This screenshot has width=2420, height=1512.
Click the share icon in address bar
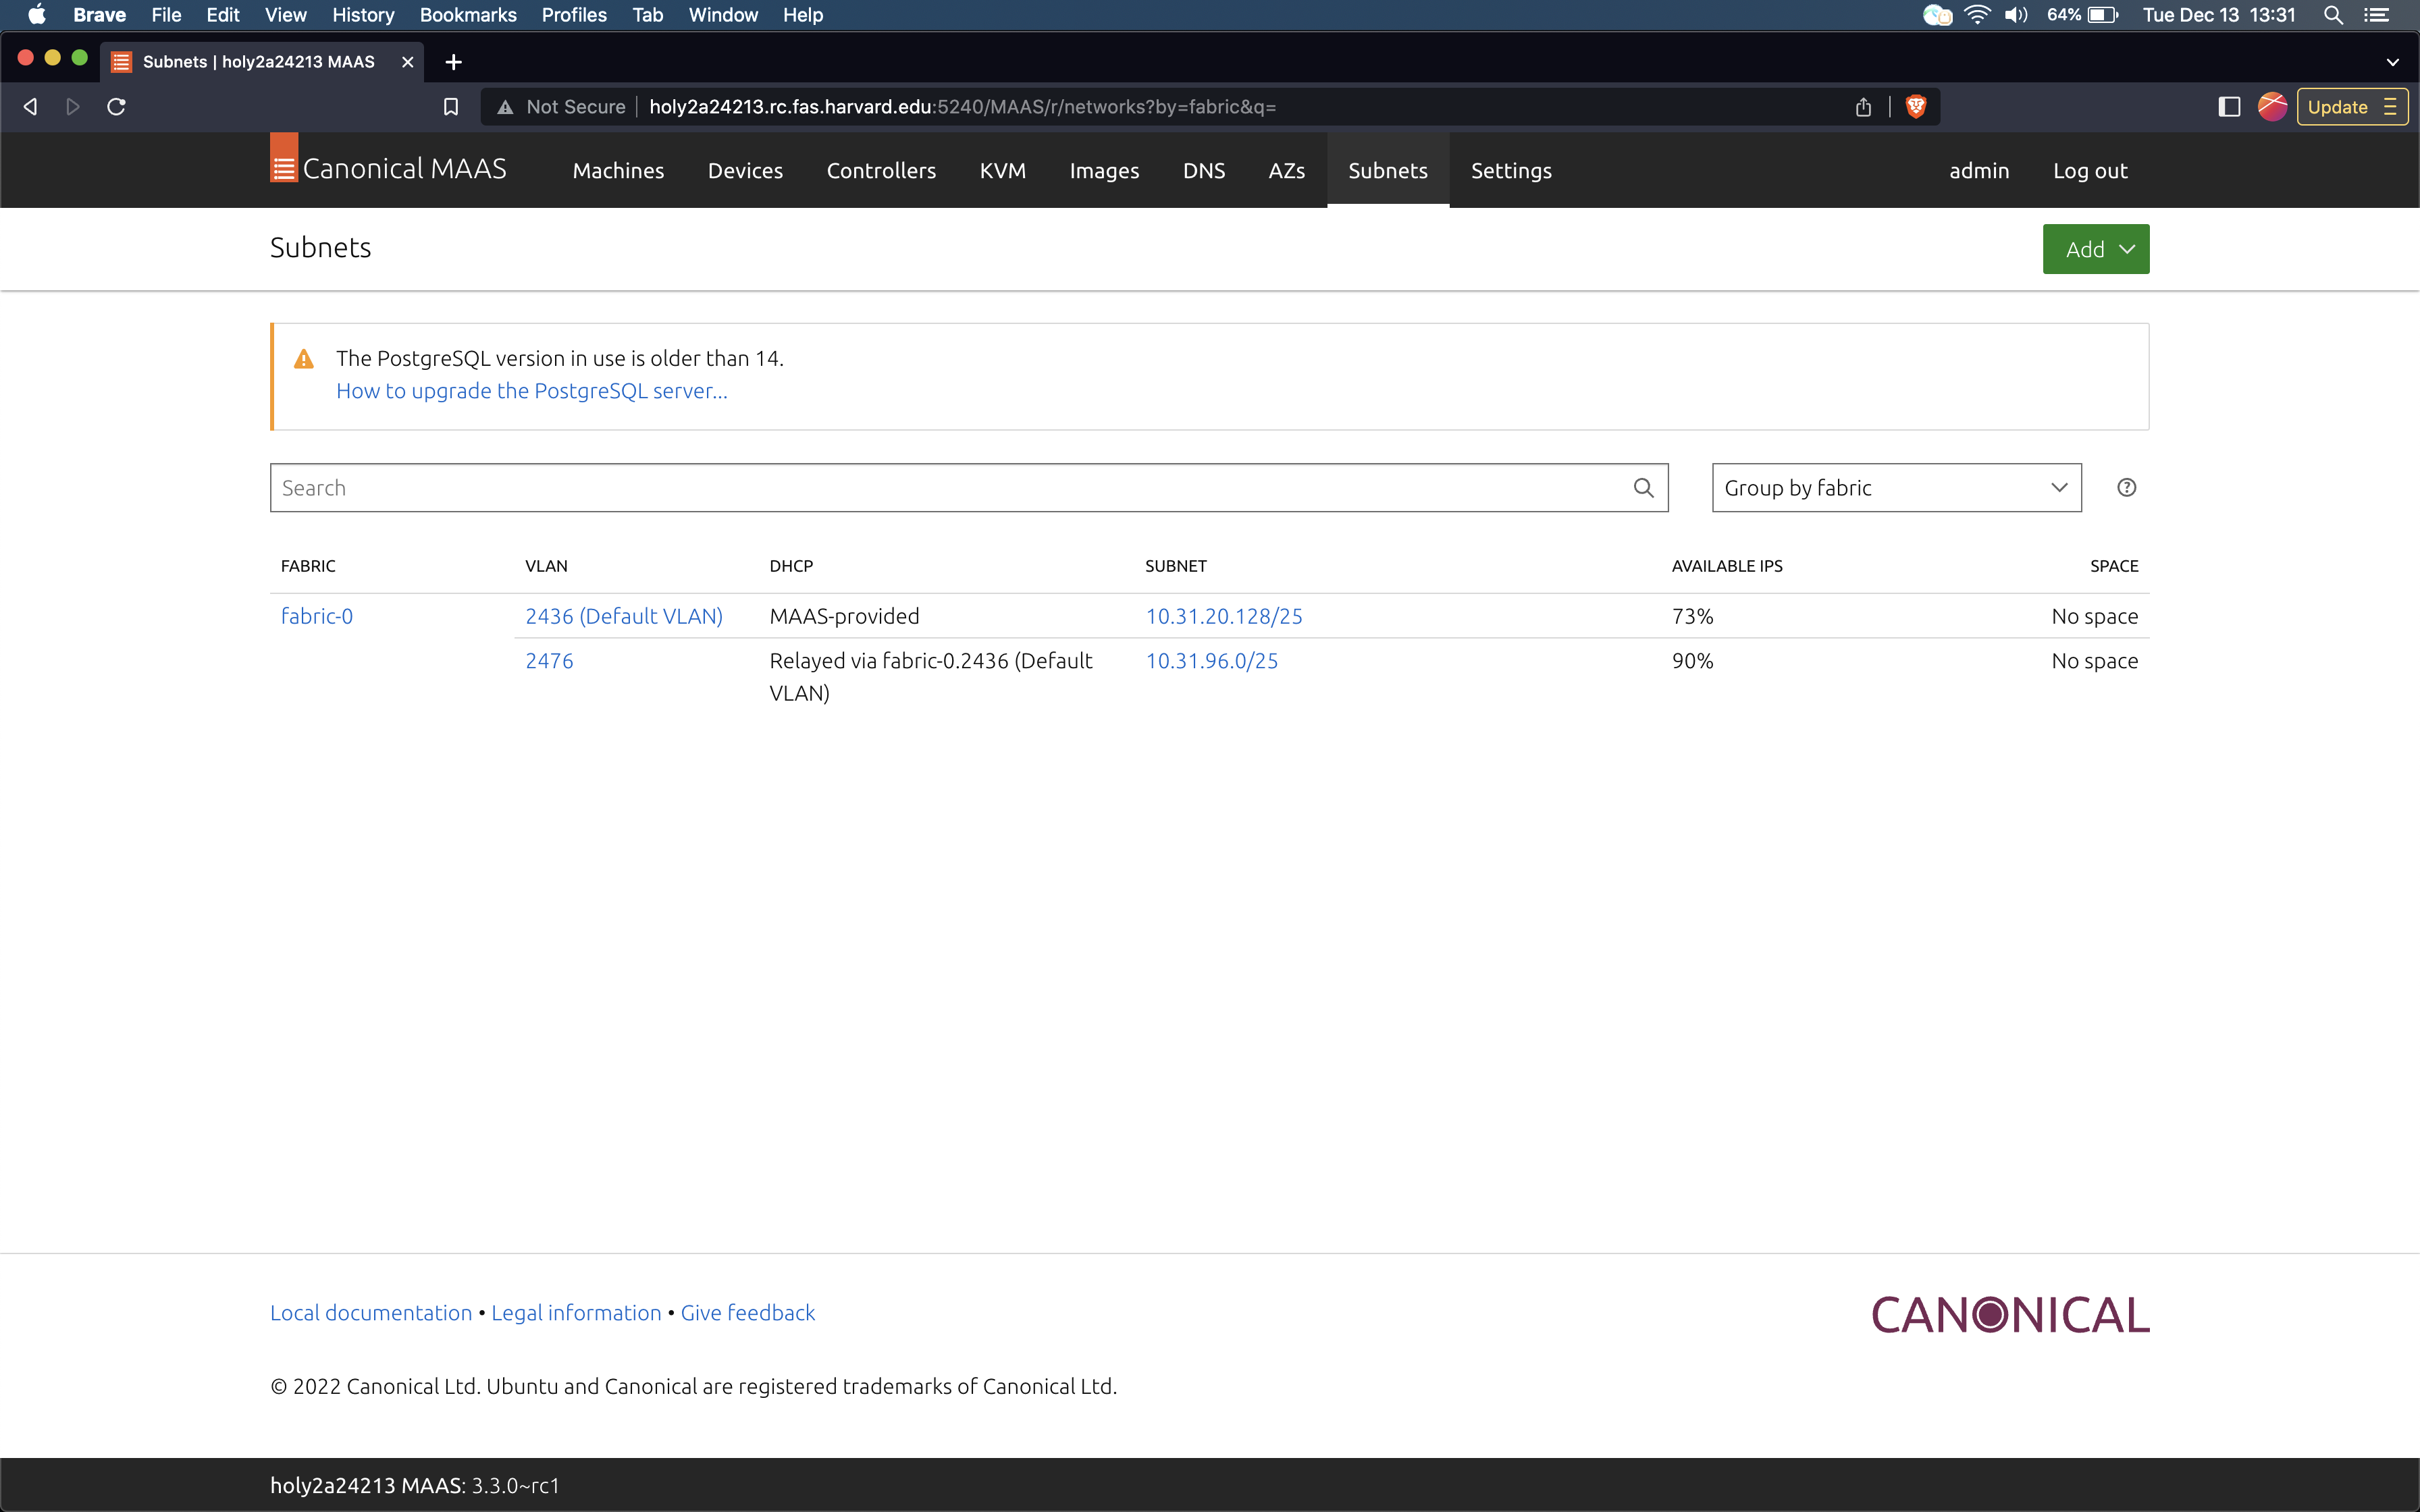1863,107
